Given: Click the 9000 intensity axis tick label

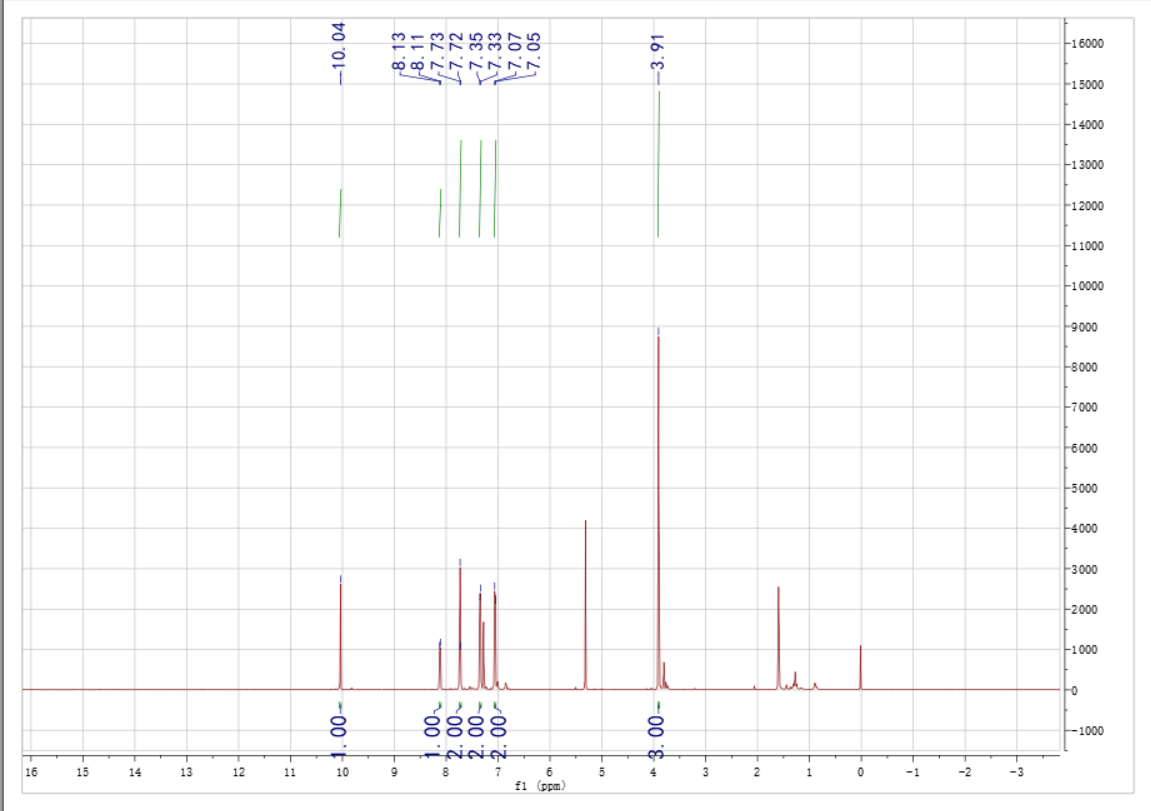Looking at the screenshot, I should [1085, 327].
